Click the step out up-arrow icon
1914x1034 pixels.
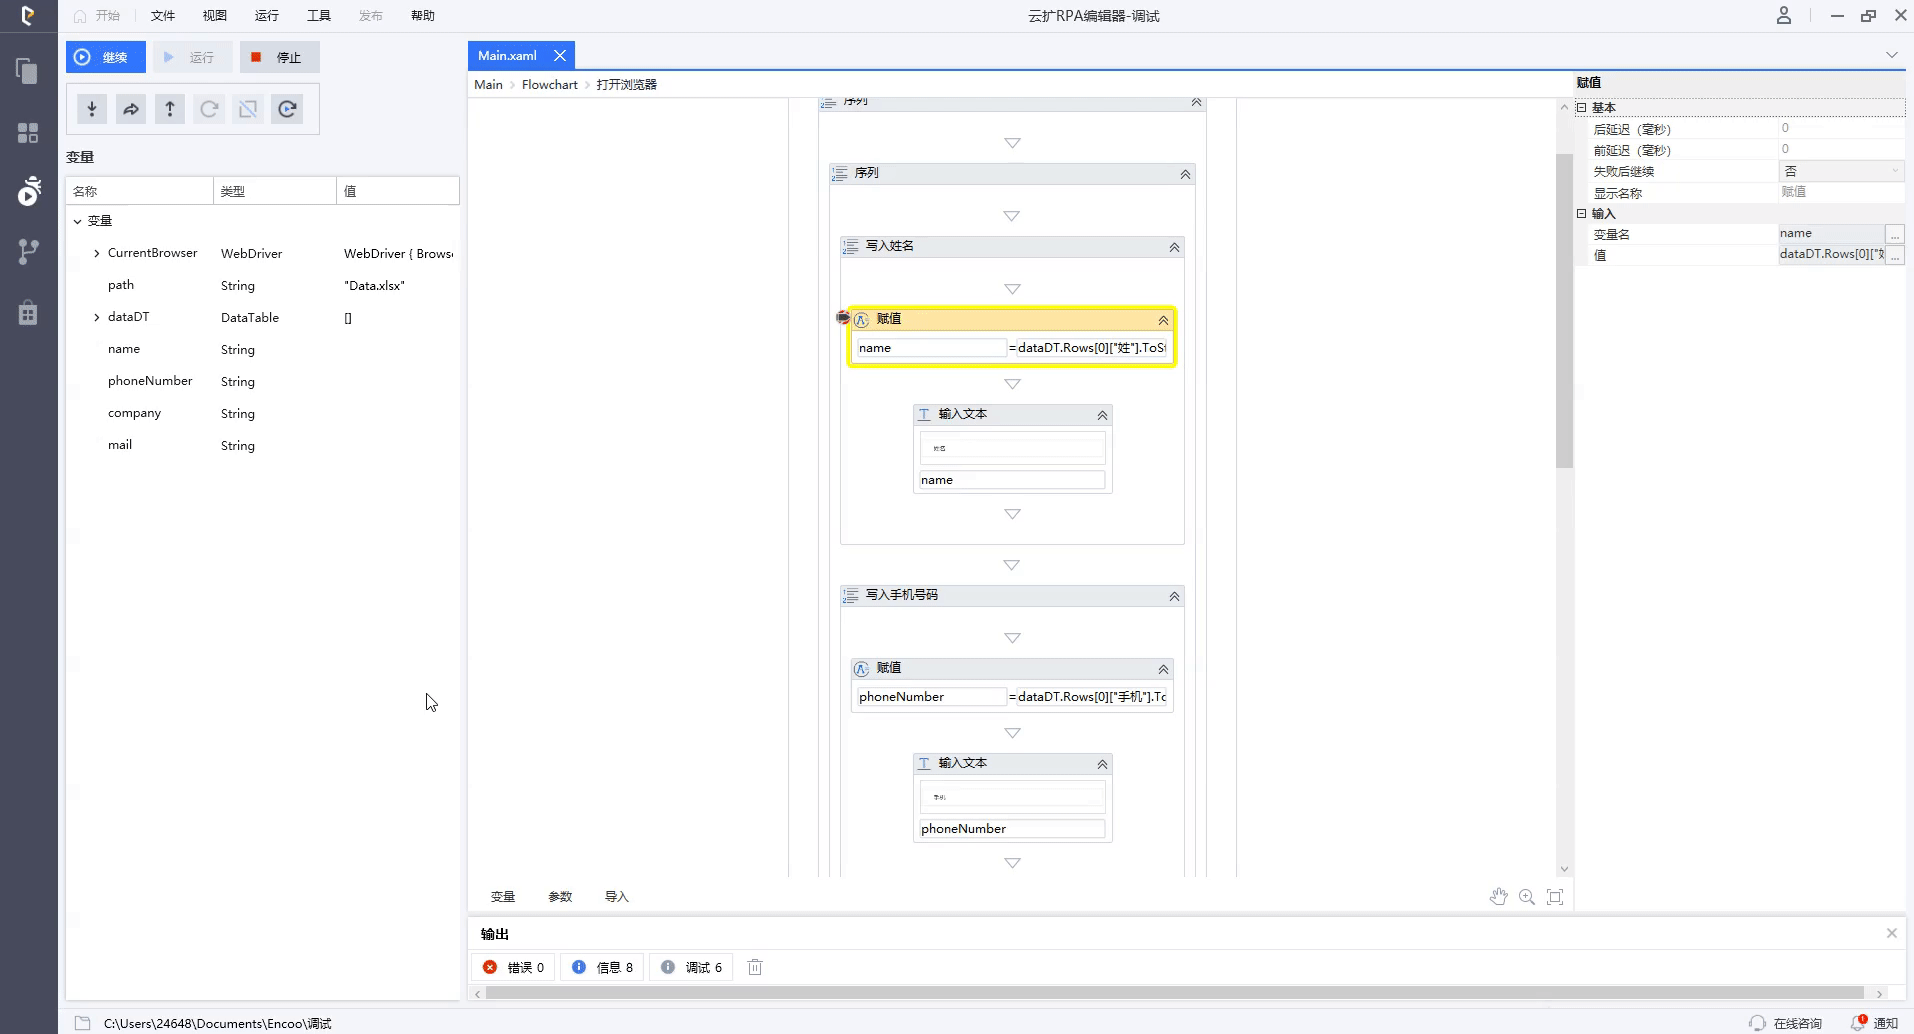click(170, 109)
